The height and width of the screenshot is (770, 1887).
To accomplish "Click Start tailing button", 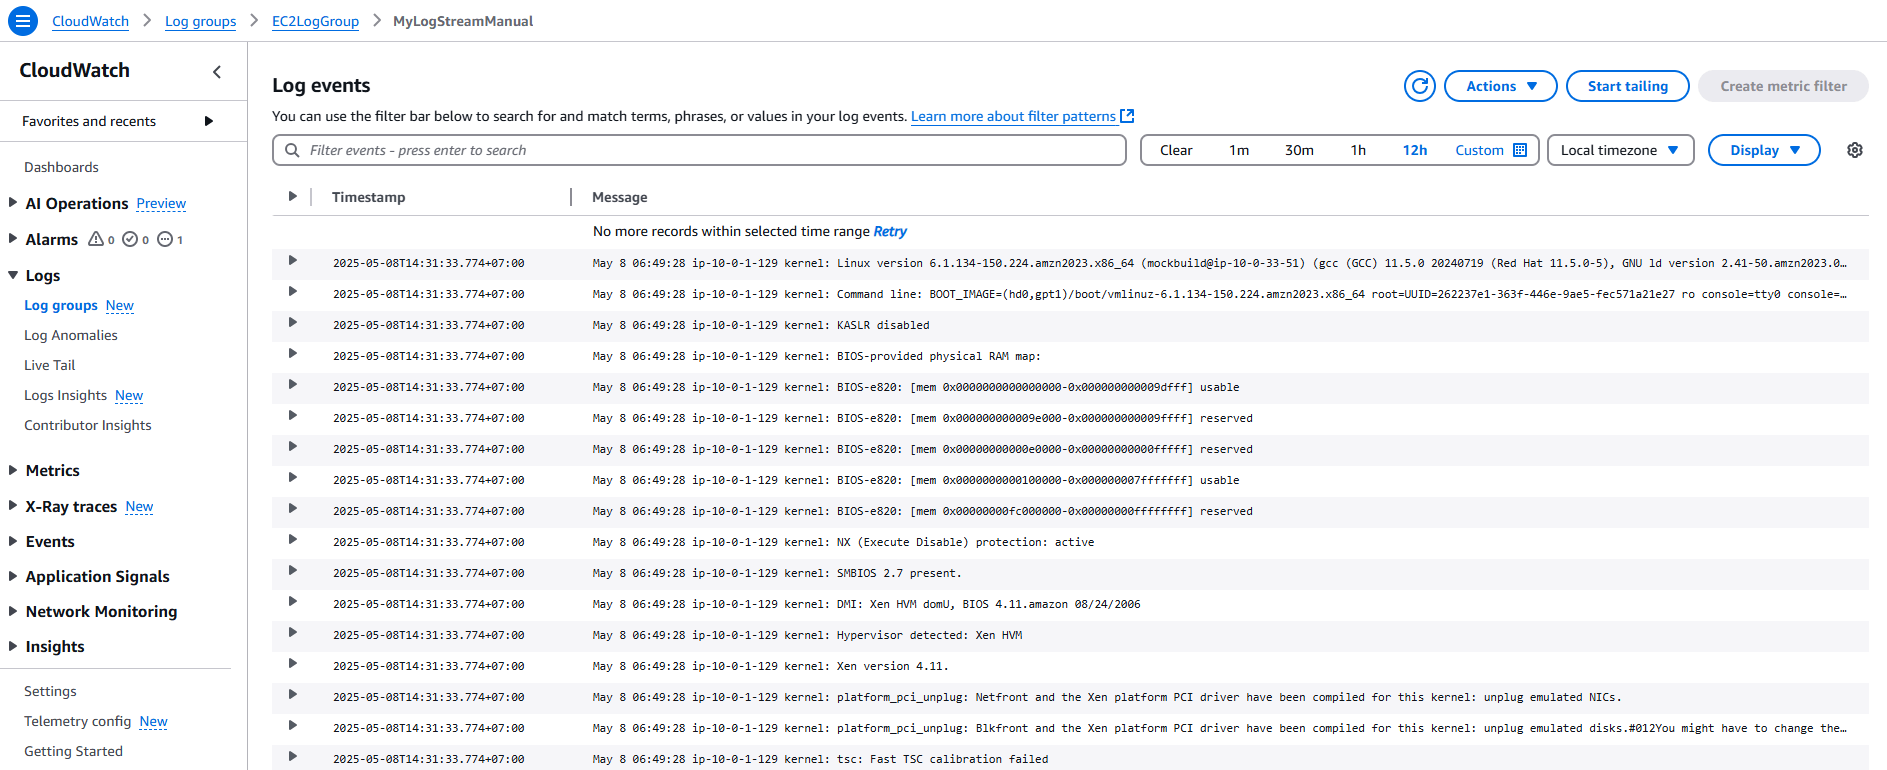I will click(x=1627, y=86).
